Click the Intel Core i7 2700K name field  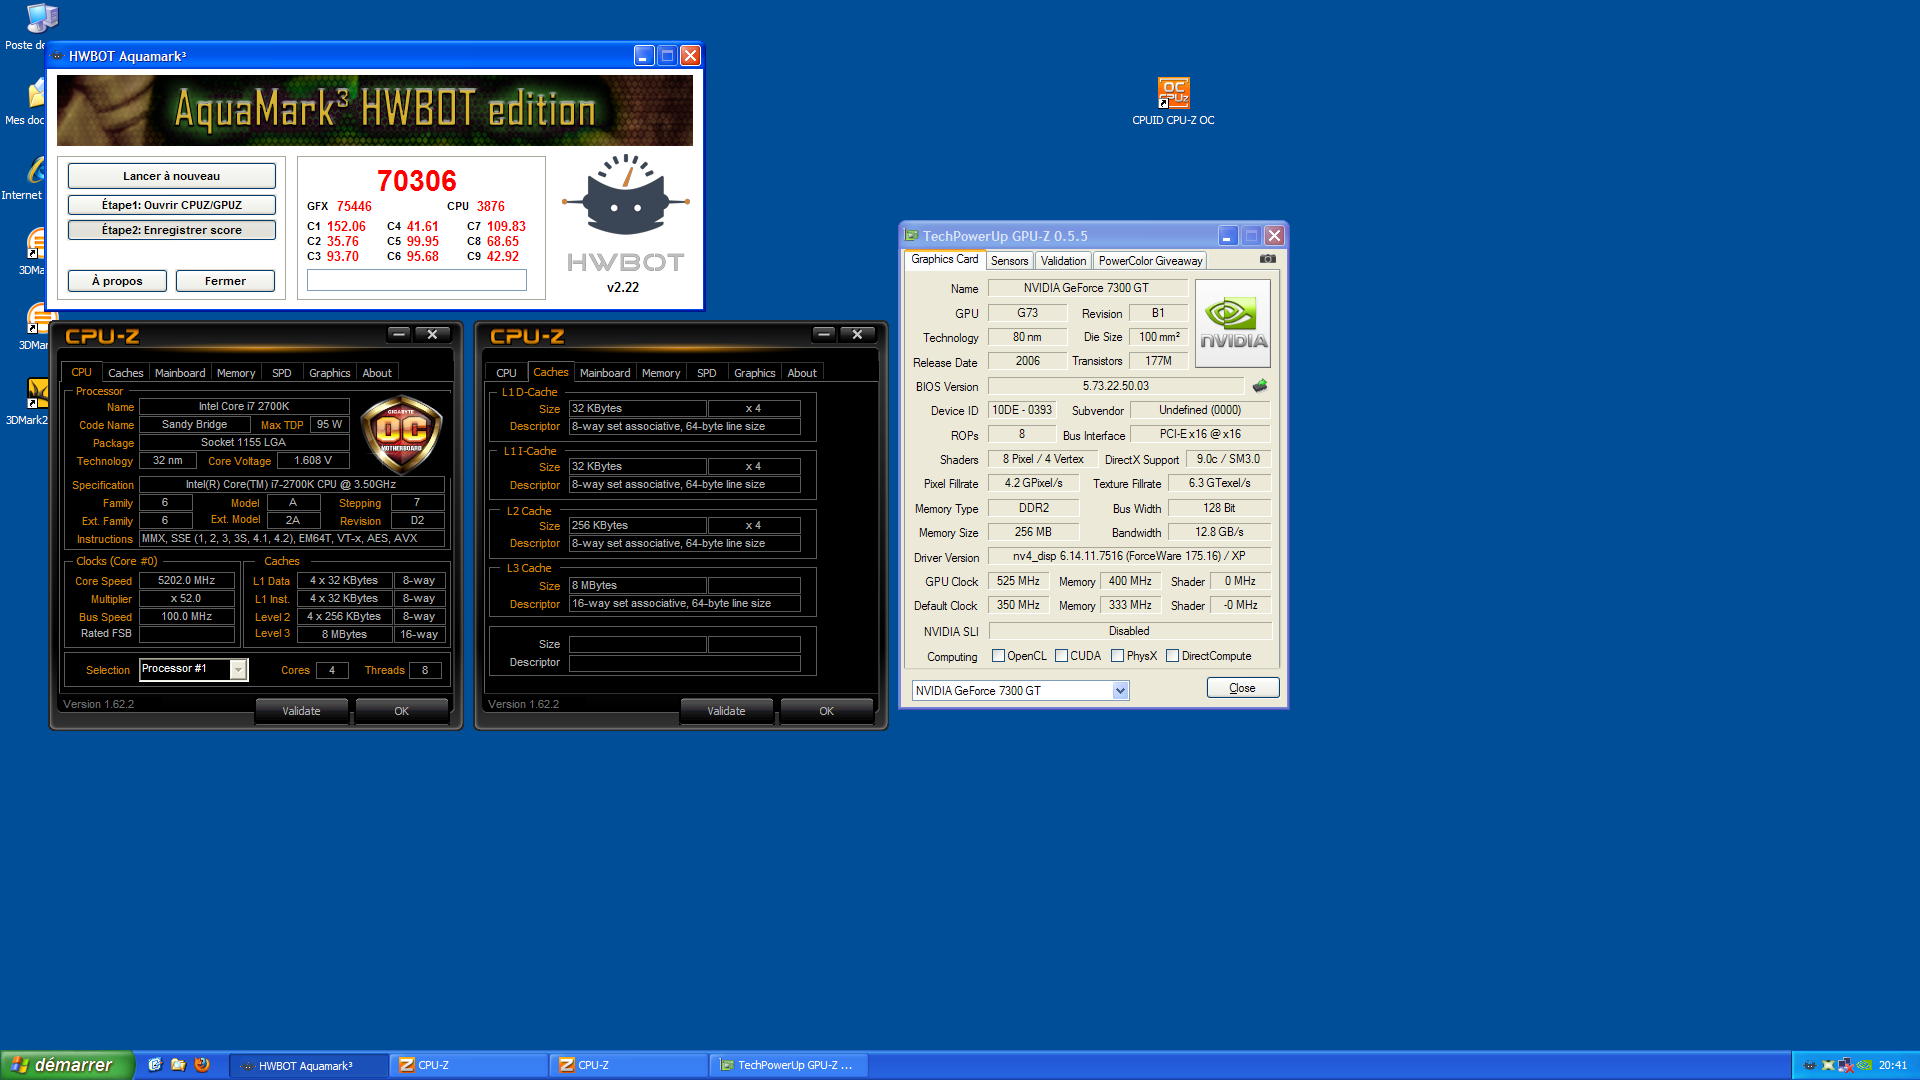point(244,407)
